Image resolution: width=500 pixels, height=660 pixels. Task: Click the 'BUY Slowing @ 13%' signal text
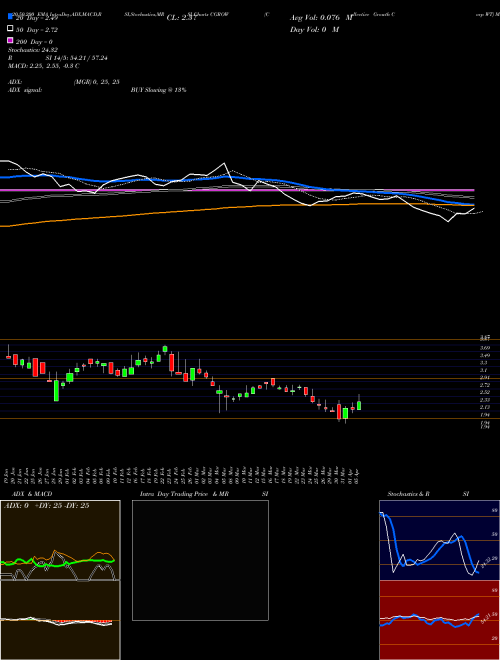click(x=158, y=90)
